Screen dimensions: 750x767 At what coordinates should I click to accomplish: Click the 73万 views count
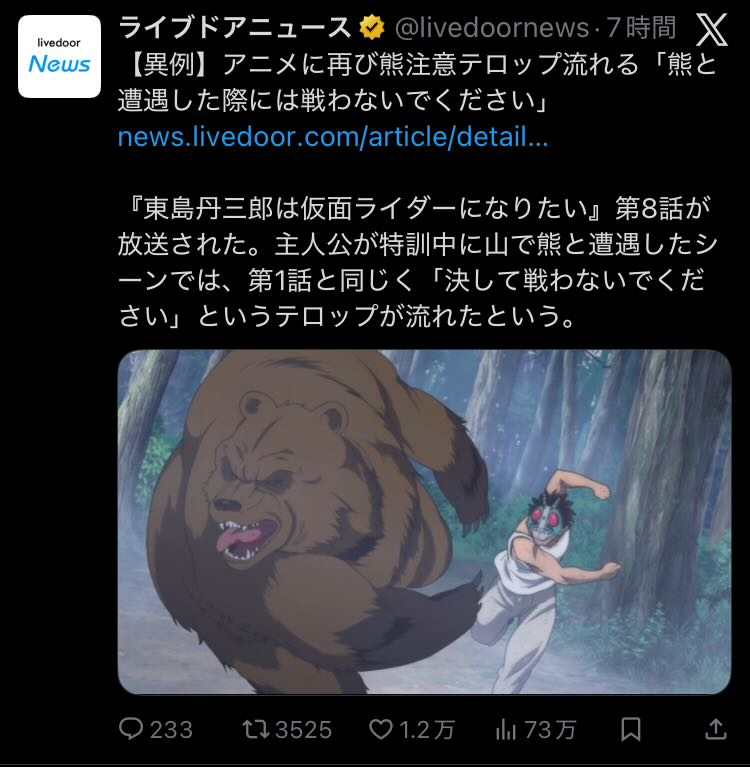point(550,730)
